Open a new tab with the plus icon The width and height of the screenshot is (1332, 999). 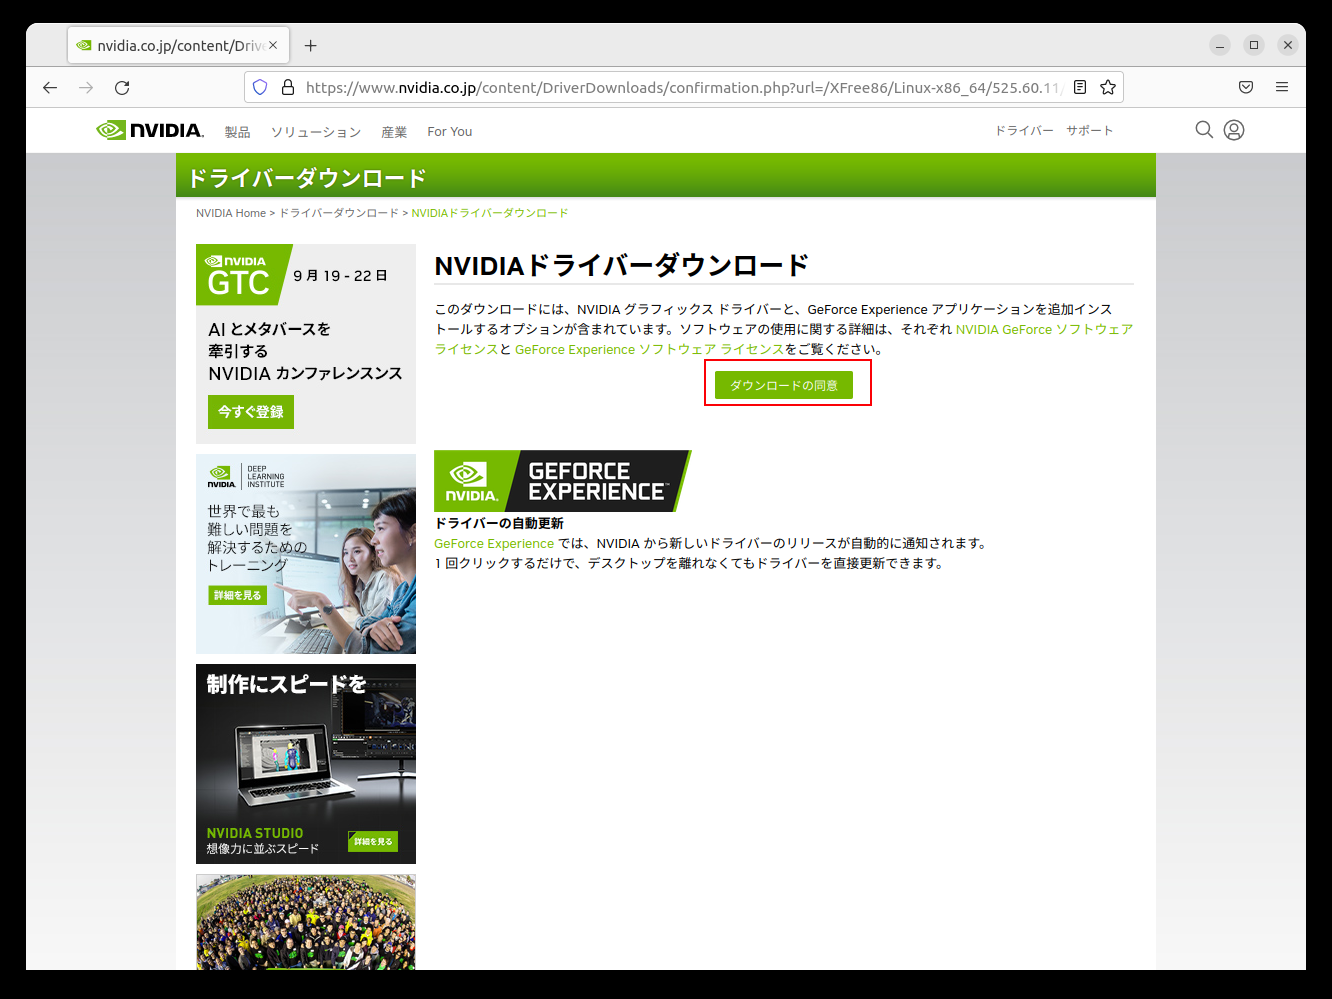click(x=311, y=45)
